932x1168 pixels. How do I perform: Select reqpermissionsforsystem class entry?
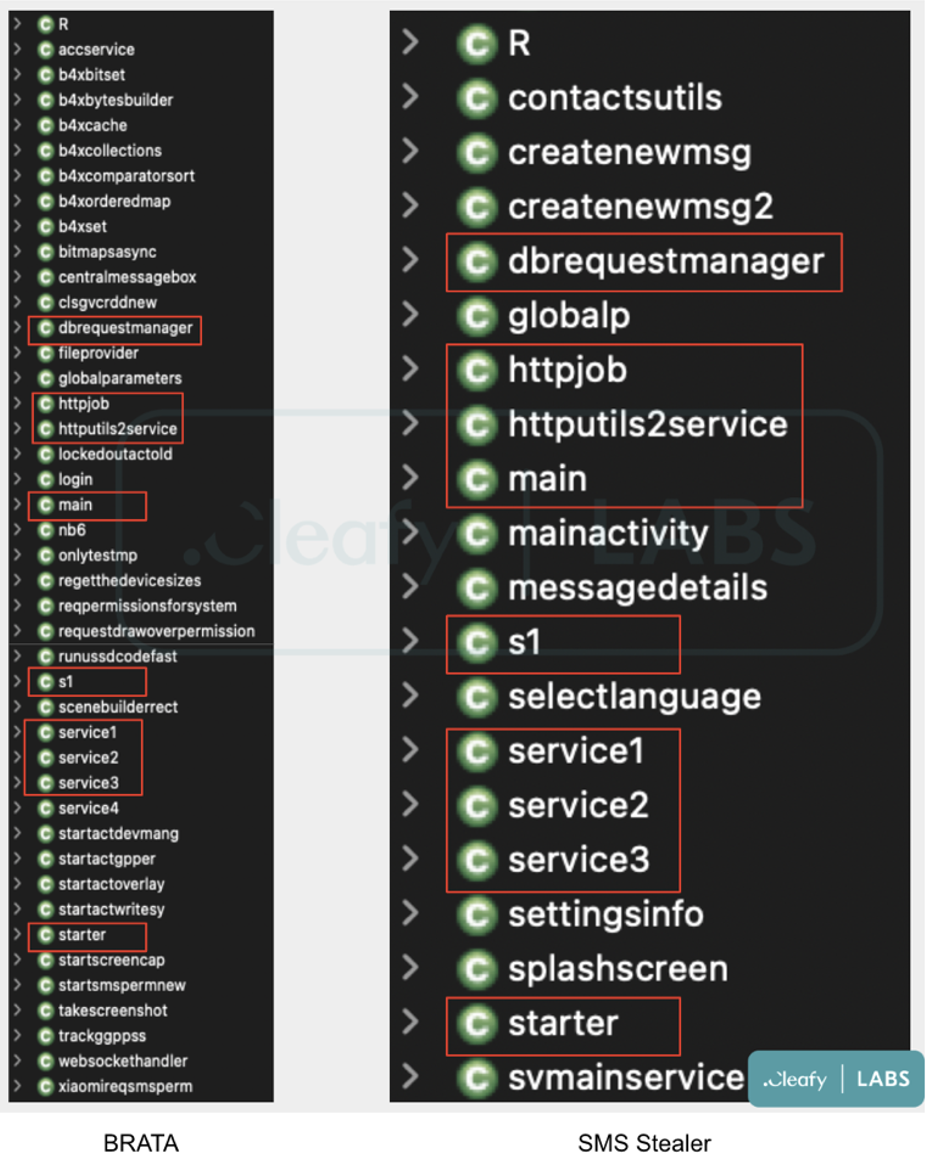[148, 606]
